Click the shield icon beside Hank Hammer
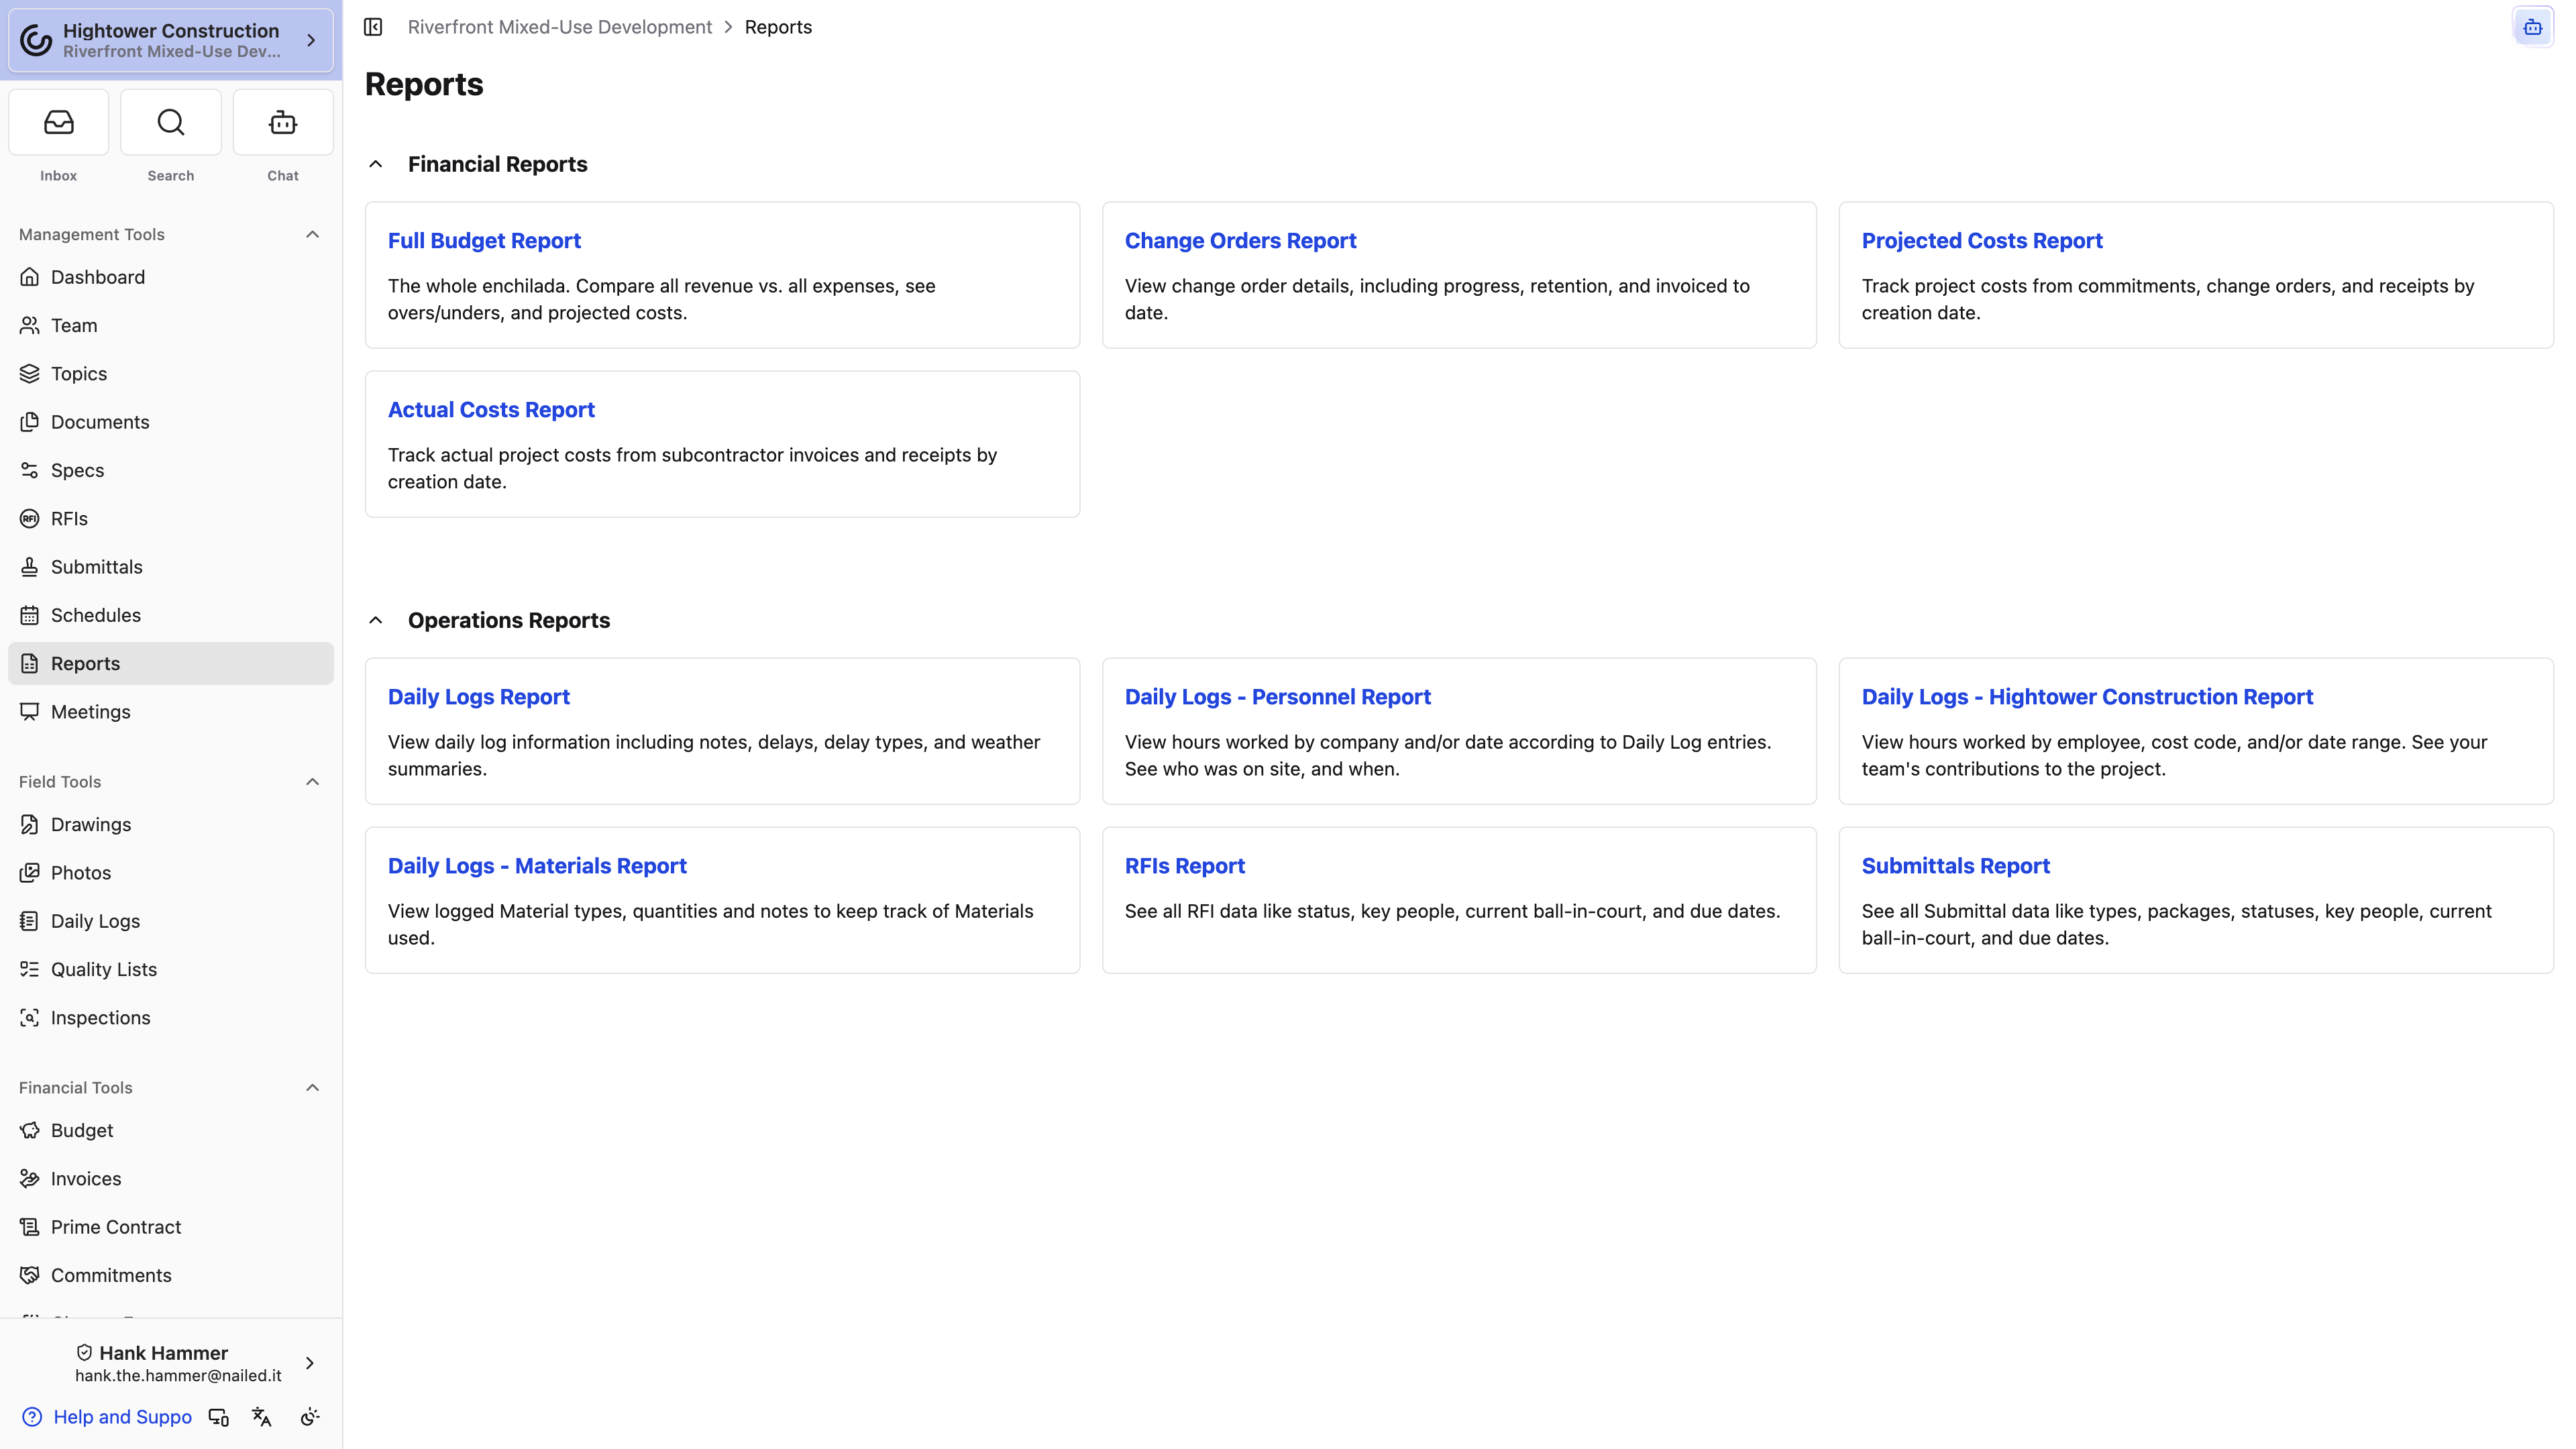Screen dimensions: 2576x1449 point(84,1353)
